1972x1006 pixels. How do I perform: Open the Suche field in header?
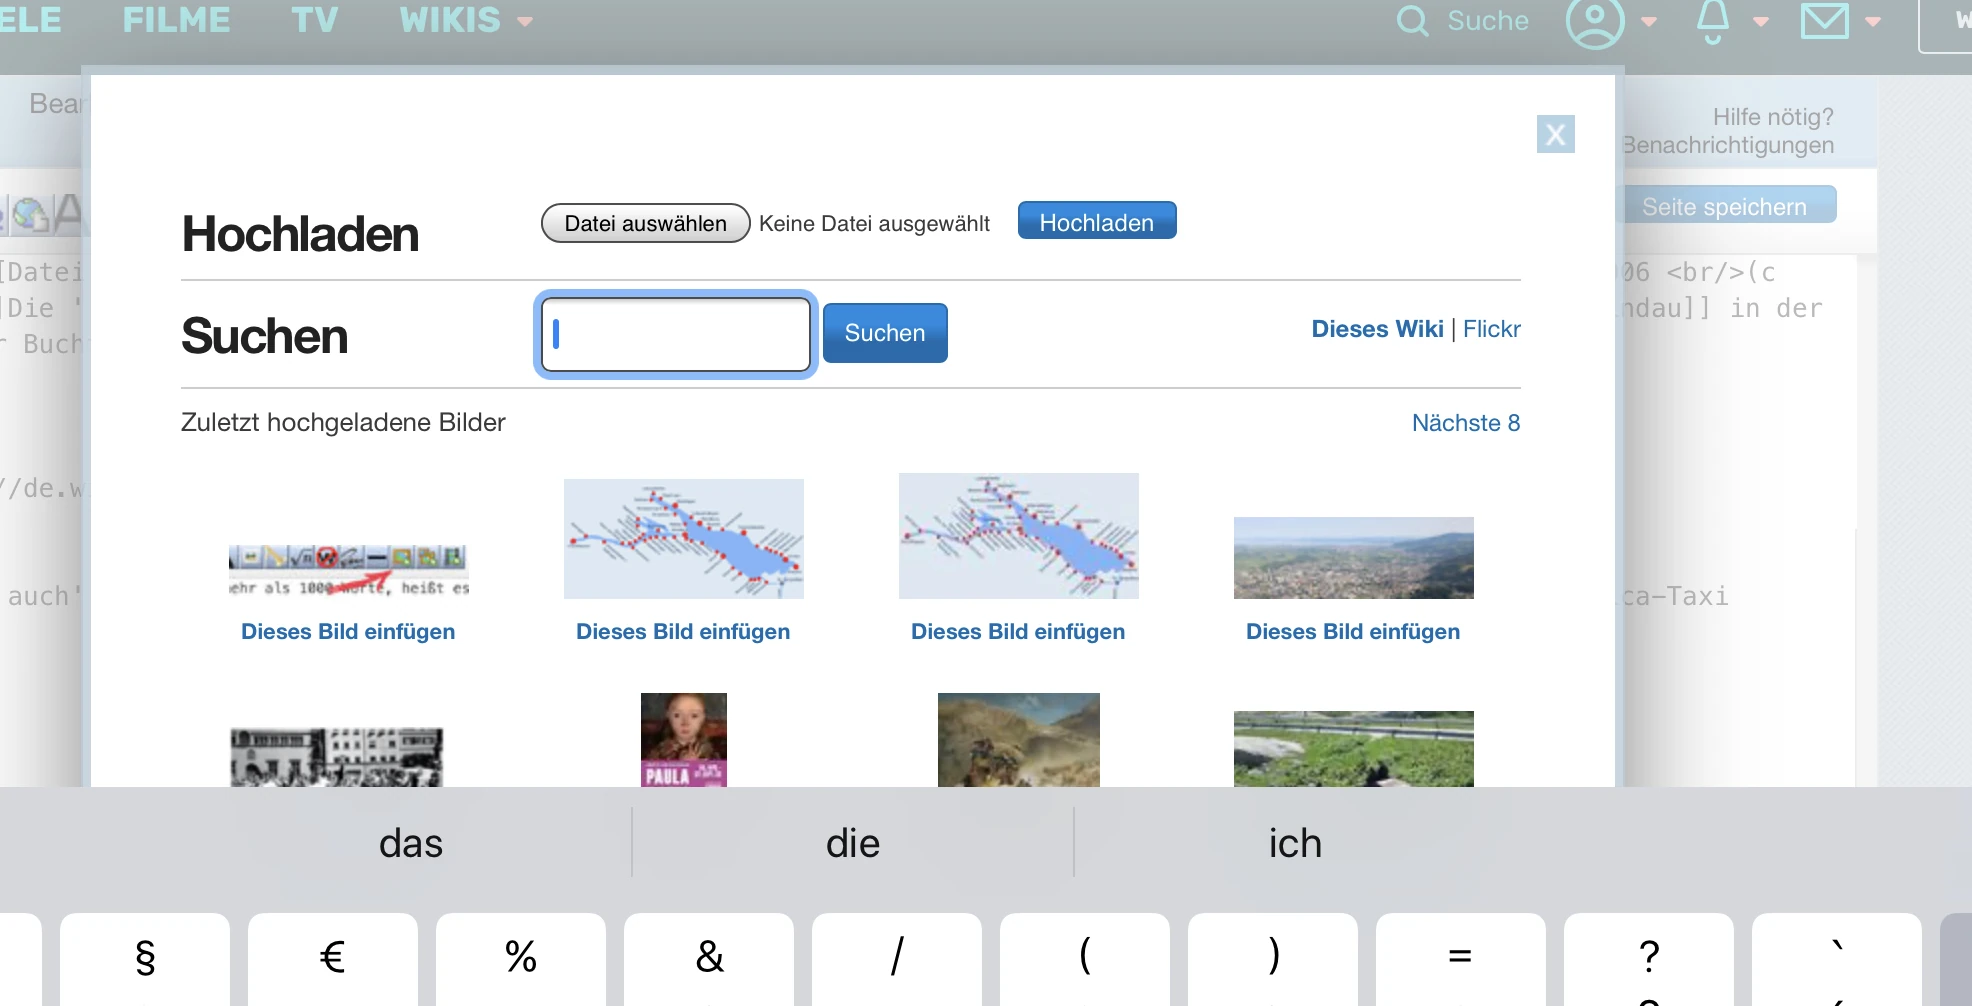[1488, 20]
